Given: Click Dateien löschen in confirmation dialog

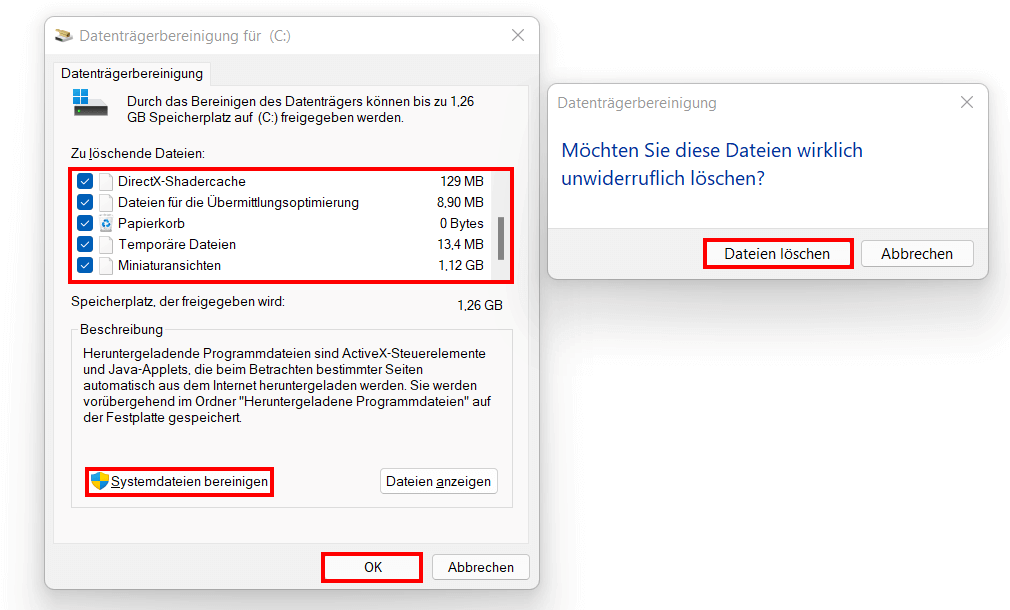Looking at the screenshot, I should [777, 254].
